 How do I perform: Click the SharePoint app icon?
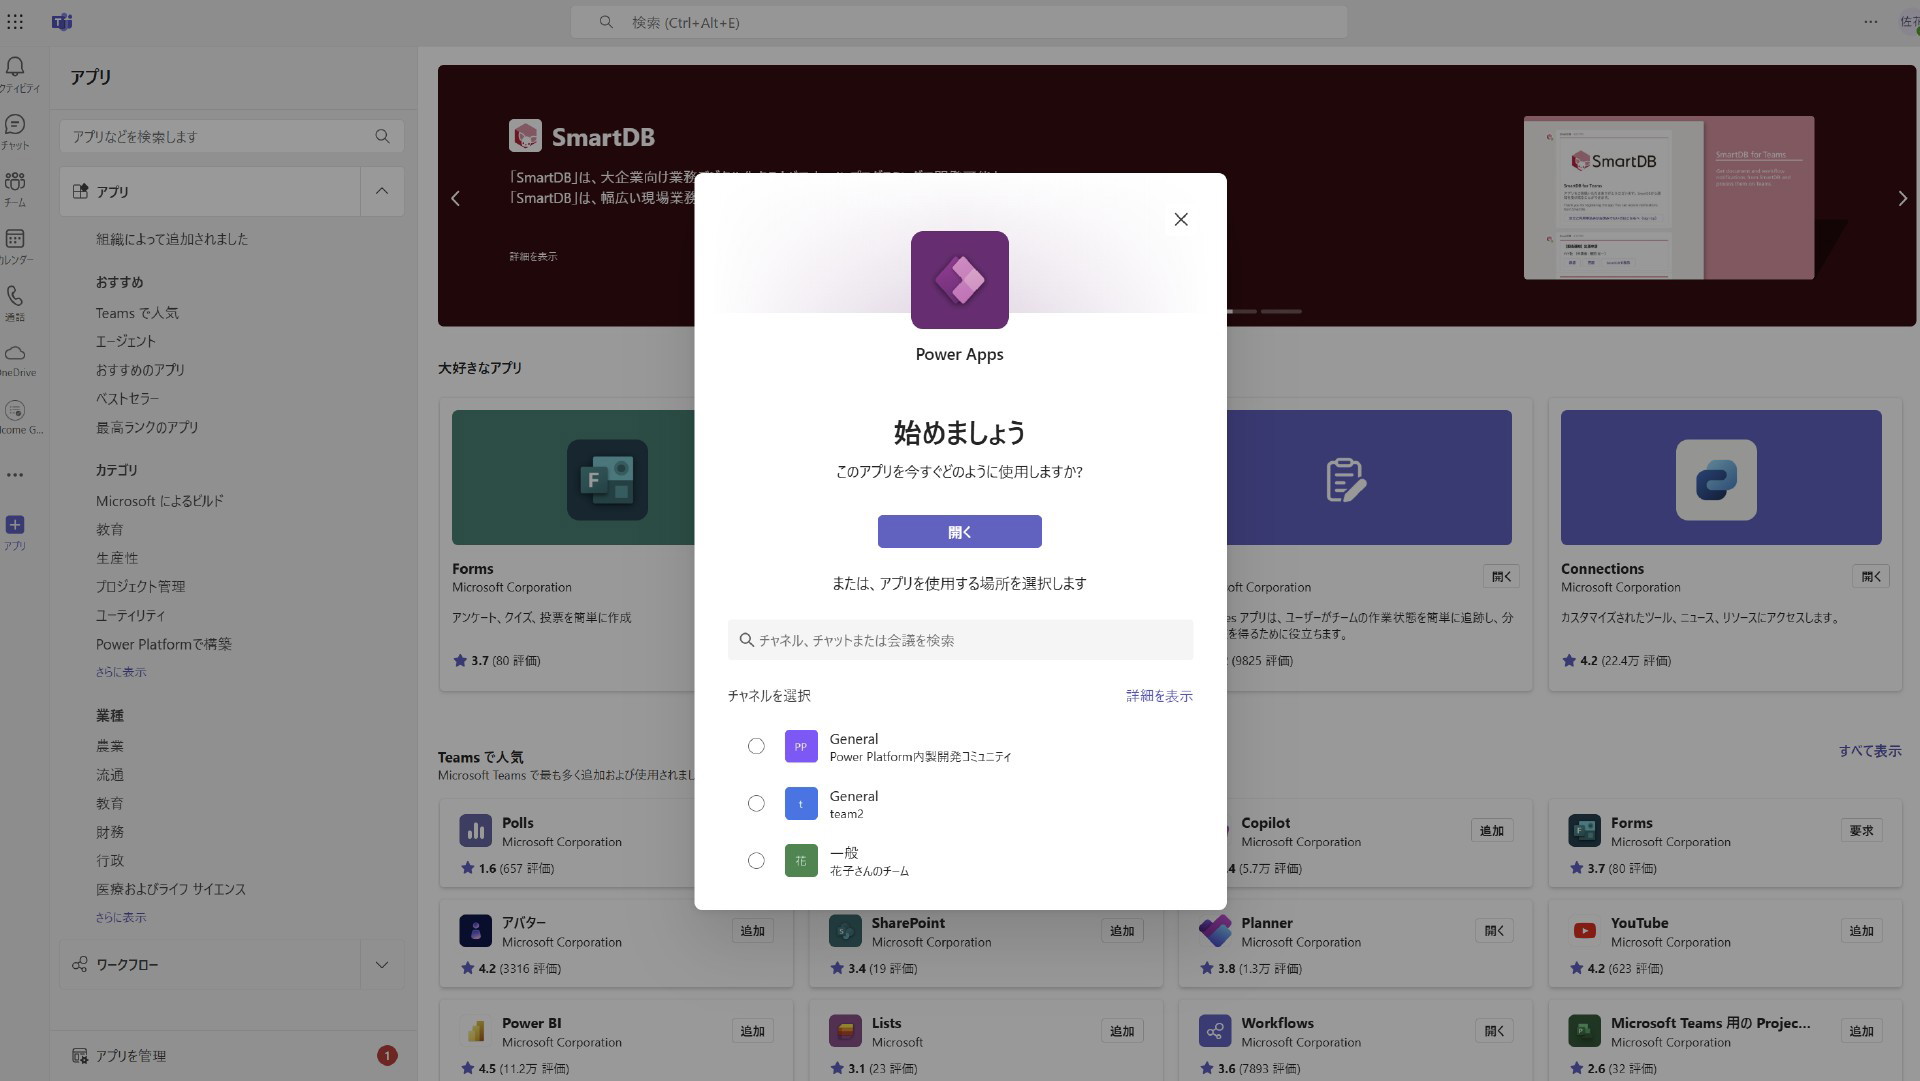click(x=845, y=930)
